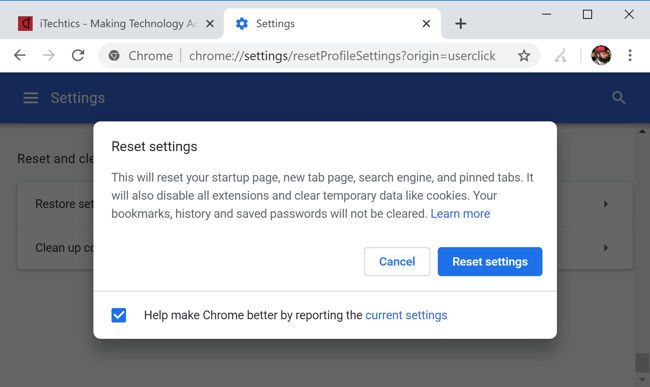Click the forward navigation arrow
650x387 pixels.
pyautogui.click(x=49, y=55)
